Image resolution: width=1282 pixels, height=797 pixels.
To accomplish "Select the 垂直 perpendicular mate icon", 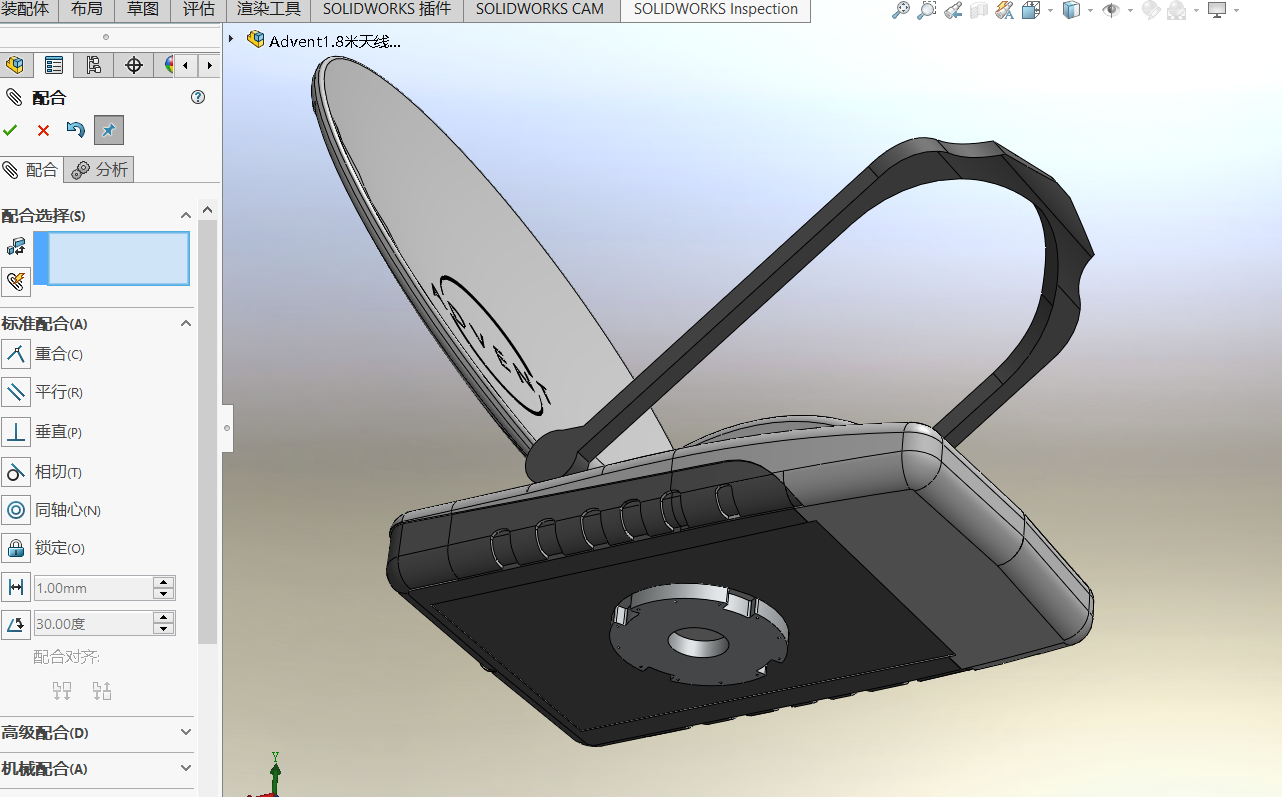I will tap(16, 432).
